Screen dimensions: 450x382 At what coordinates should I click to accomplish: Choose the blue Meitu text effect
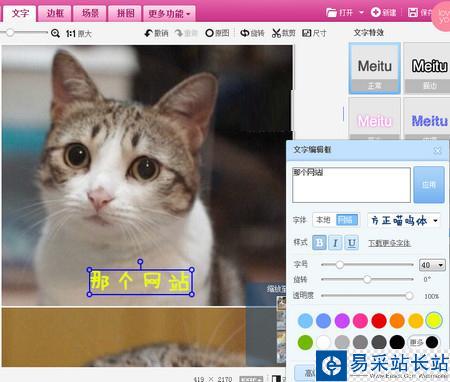[x=428, y=118]
